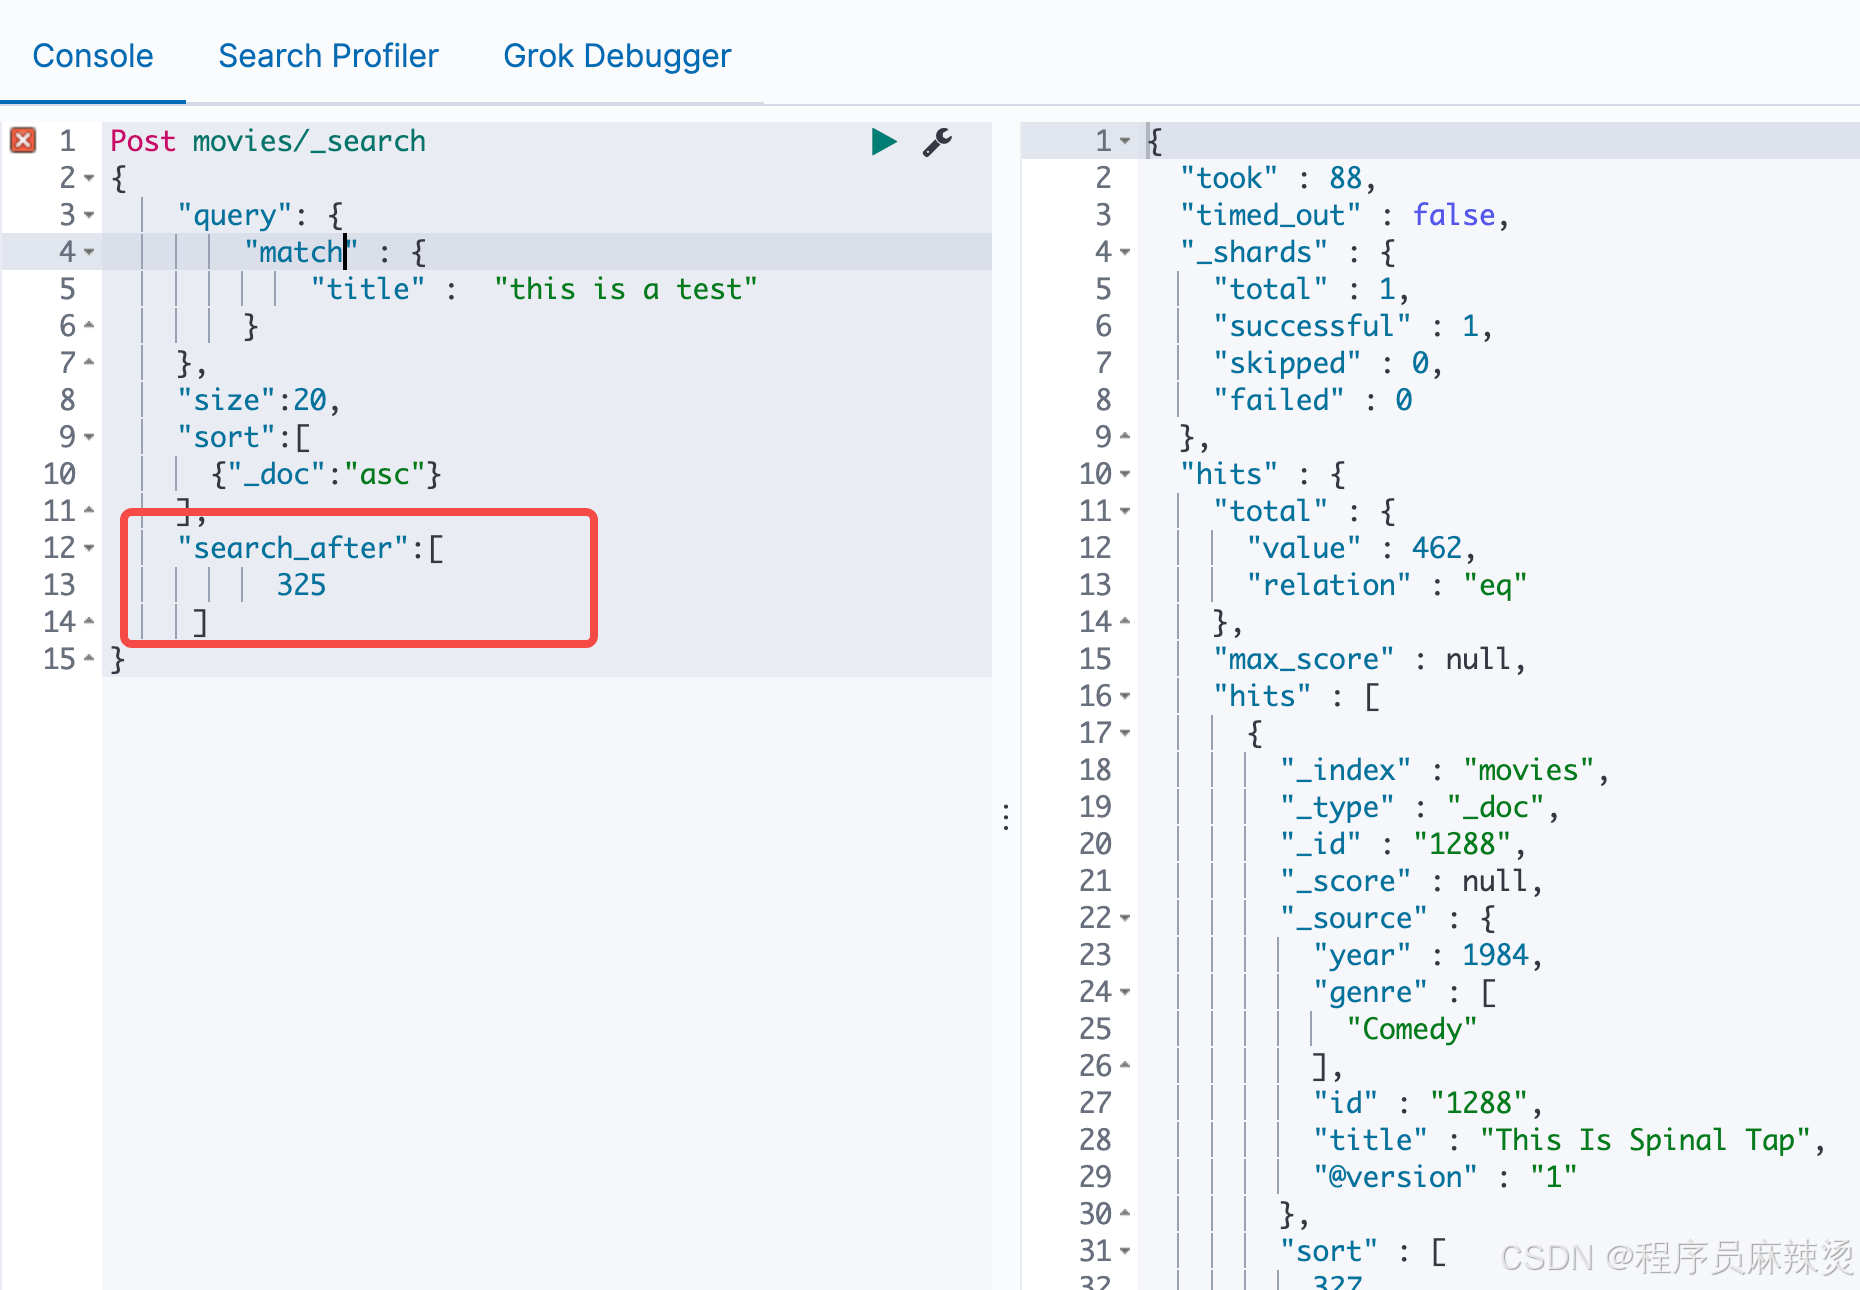Collapse the "_source" fold arrow on response line 22
1860x1290 pixels.
(1125, 918)
